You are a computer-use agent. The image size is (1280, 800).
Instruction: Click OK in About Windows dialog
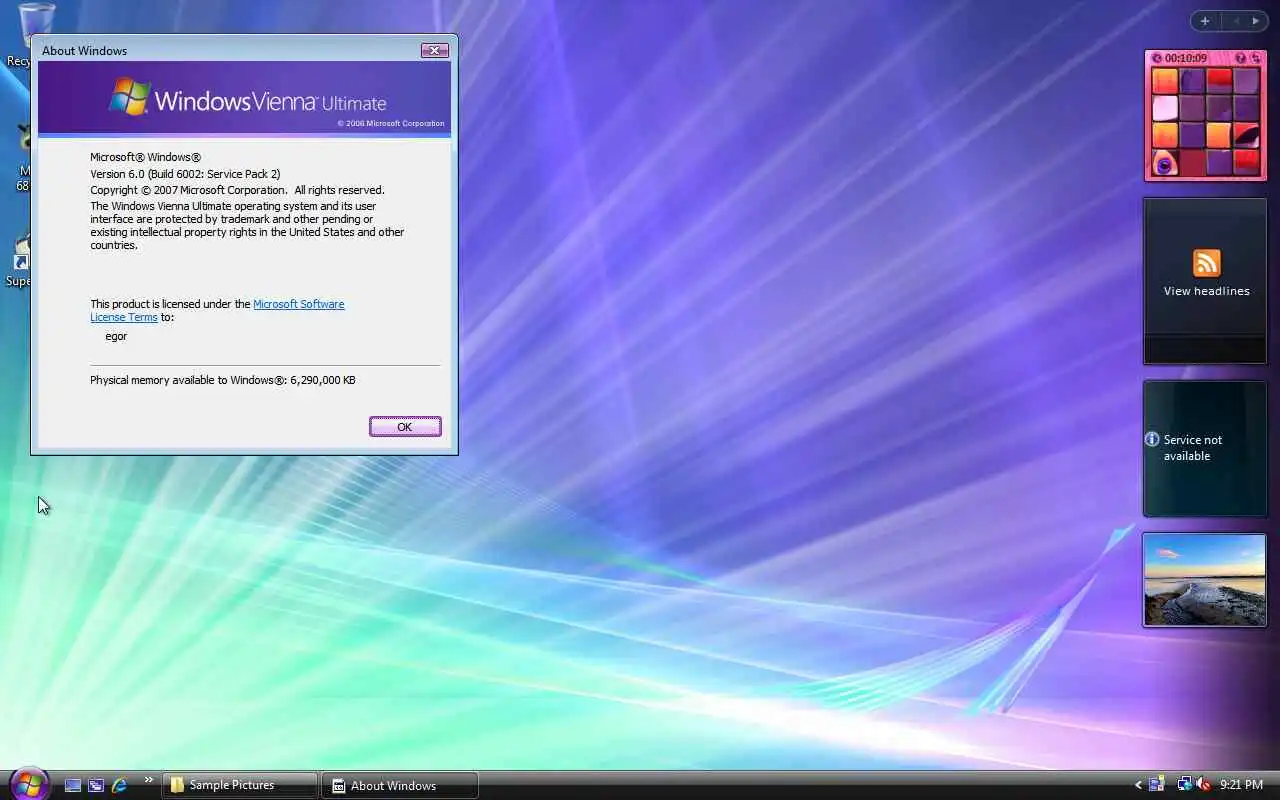[405, 427]
